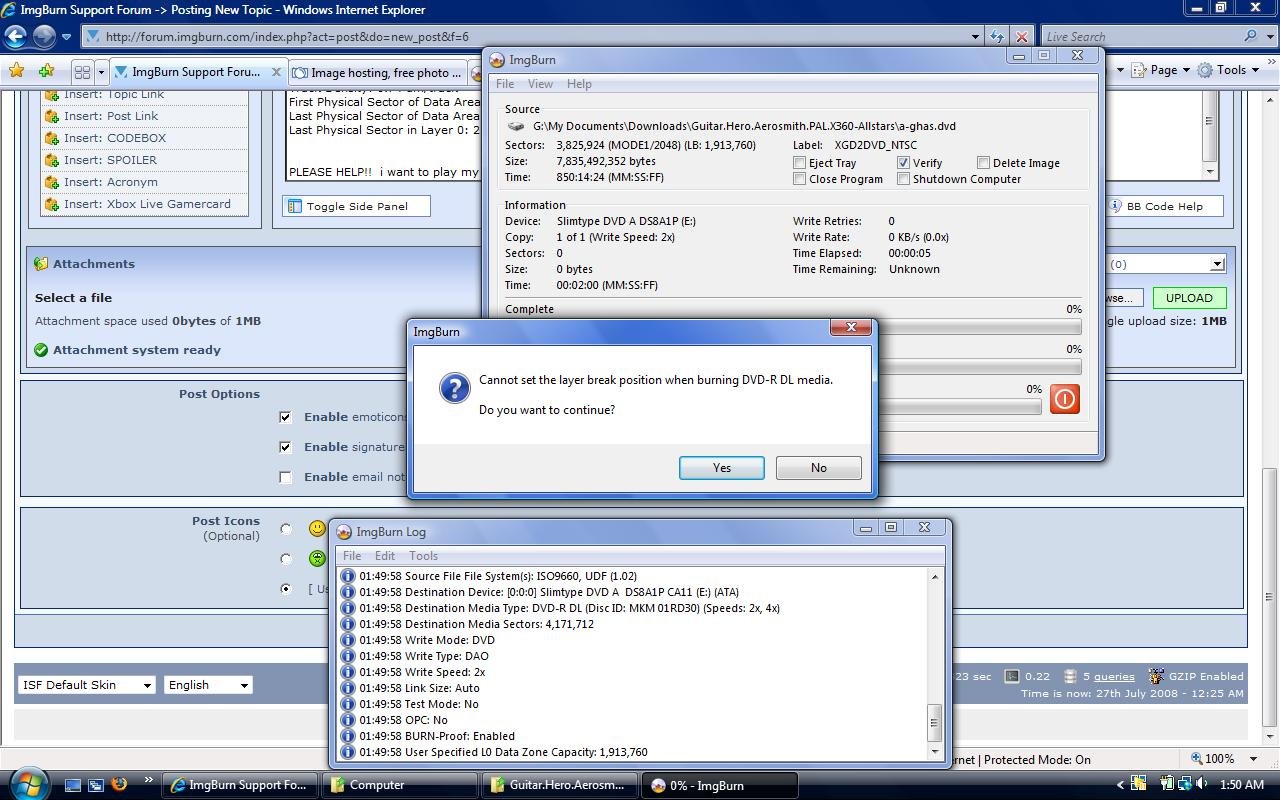Click the IE Forward arrow button

tap(44, 37)
